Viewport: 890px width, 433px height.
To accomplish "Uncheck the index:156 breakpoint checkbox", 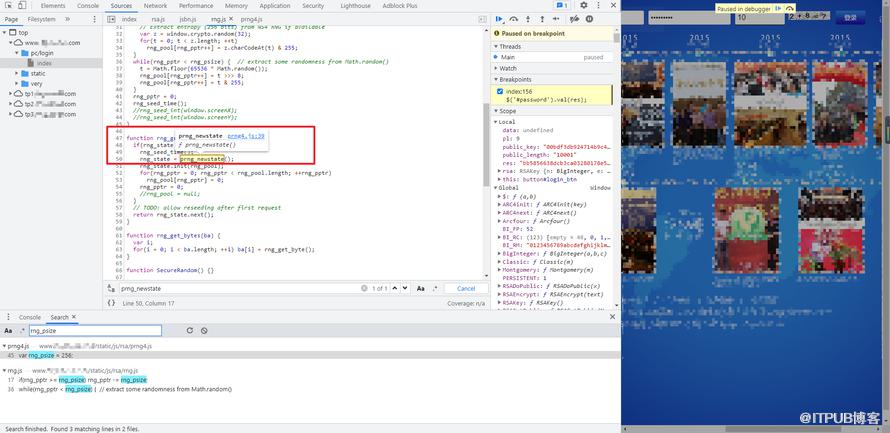I will click(499, 91).
